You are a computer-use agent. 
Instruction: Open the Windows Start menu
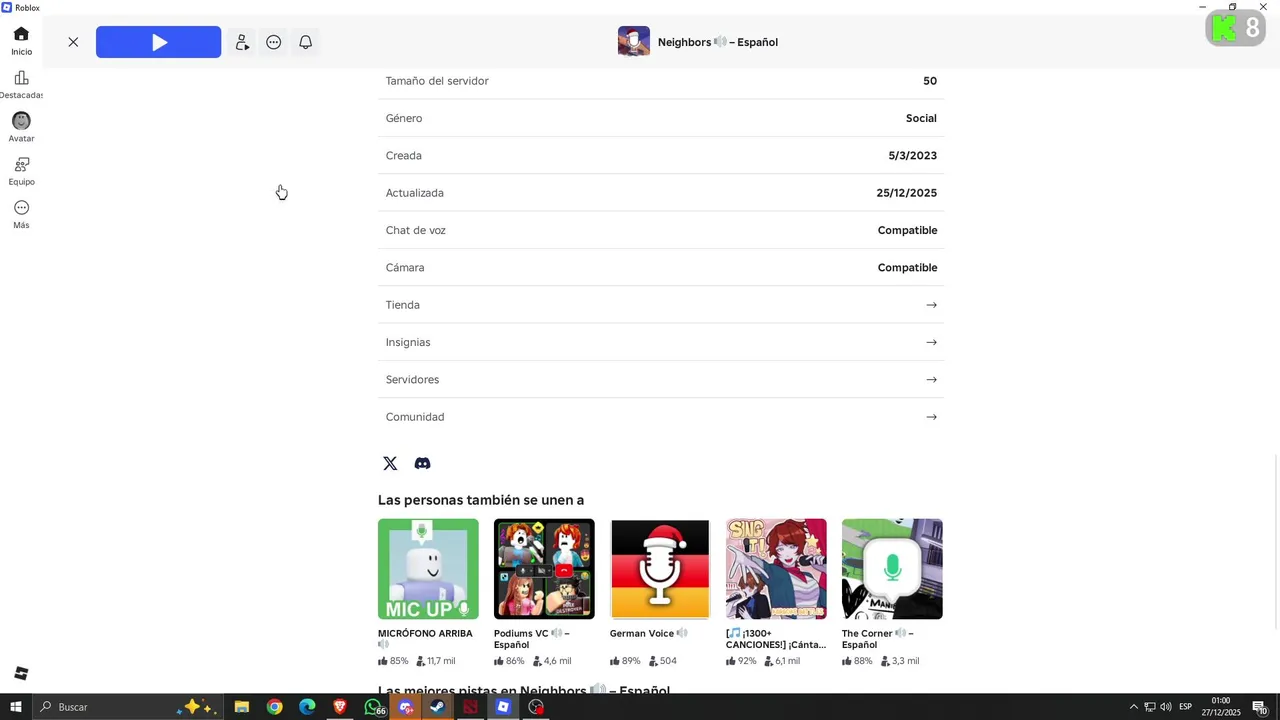tap(16, 707)
